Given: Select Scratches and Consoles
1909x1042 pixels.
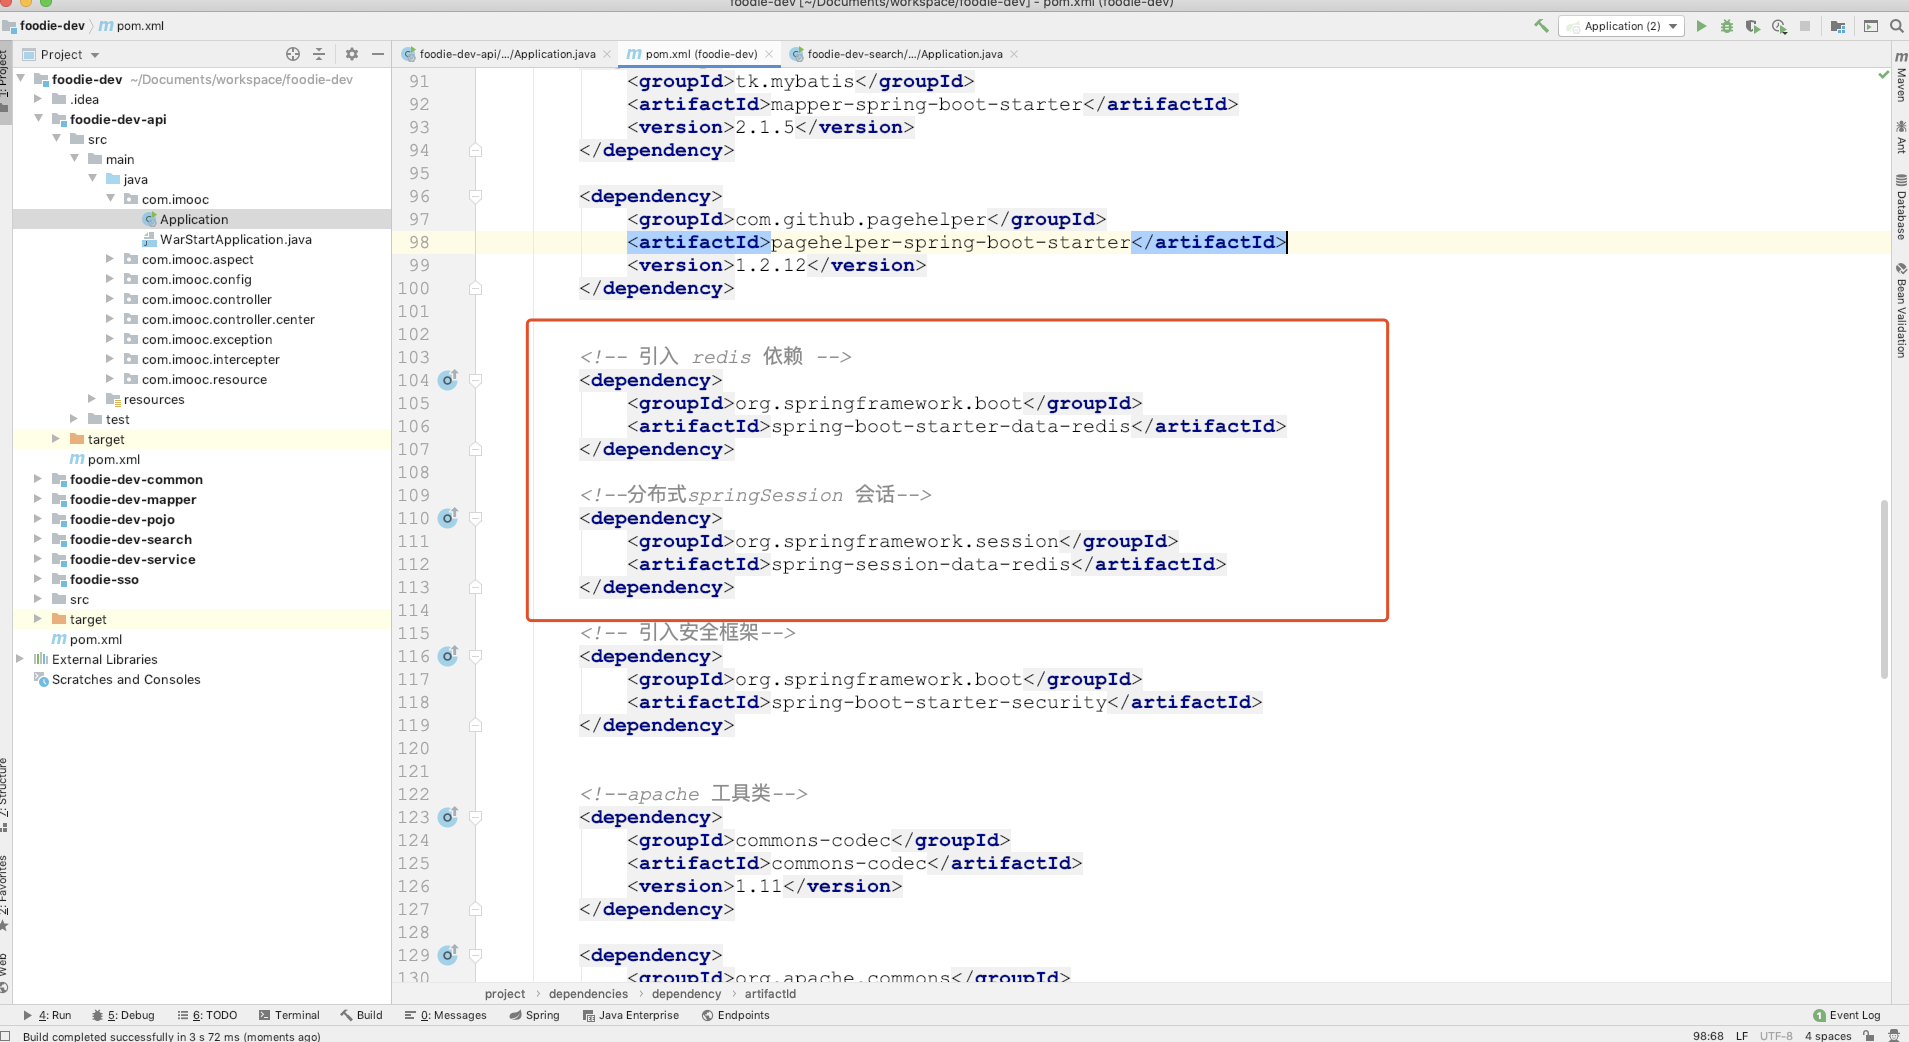Looking at the screenshot, I should 126,679.
